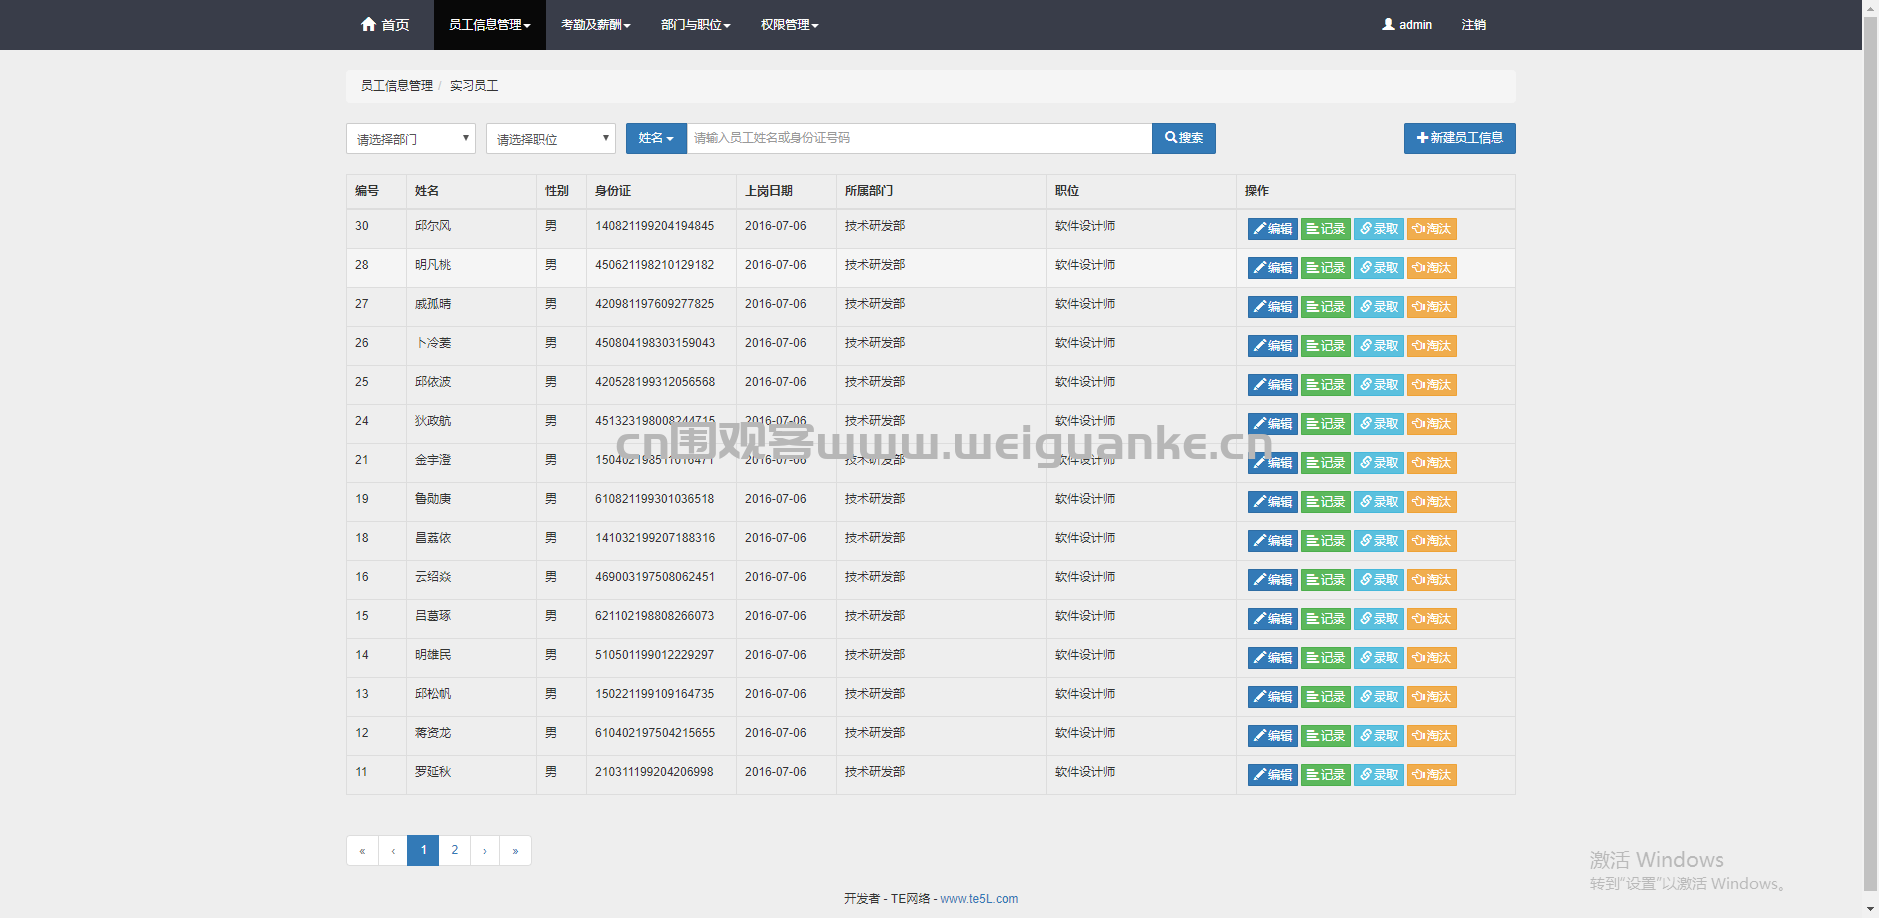Click 淘汰 for employee 戚孤晴
Viewport: 1879px width, 918px height.
(x=1432, y=307)
